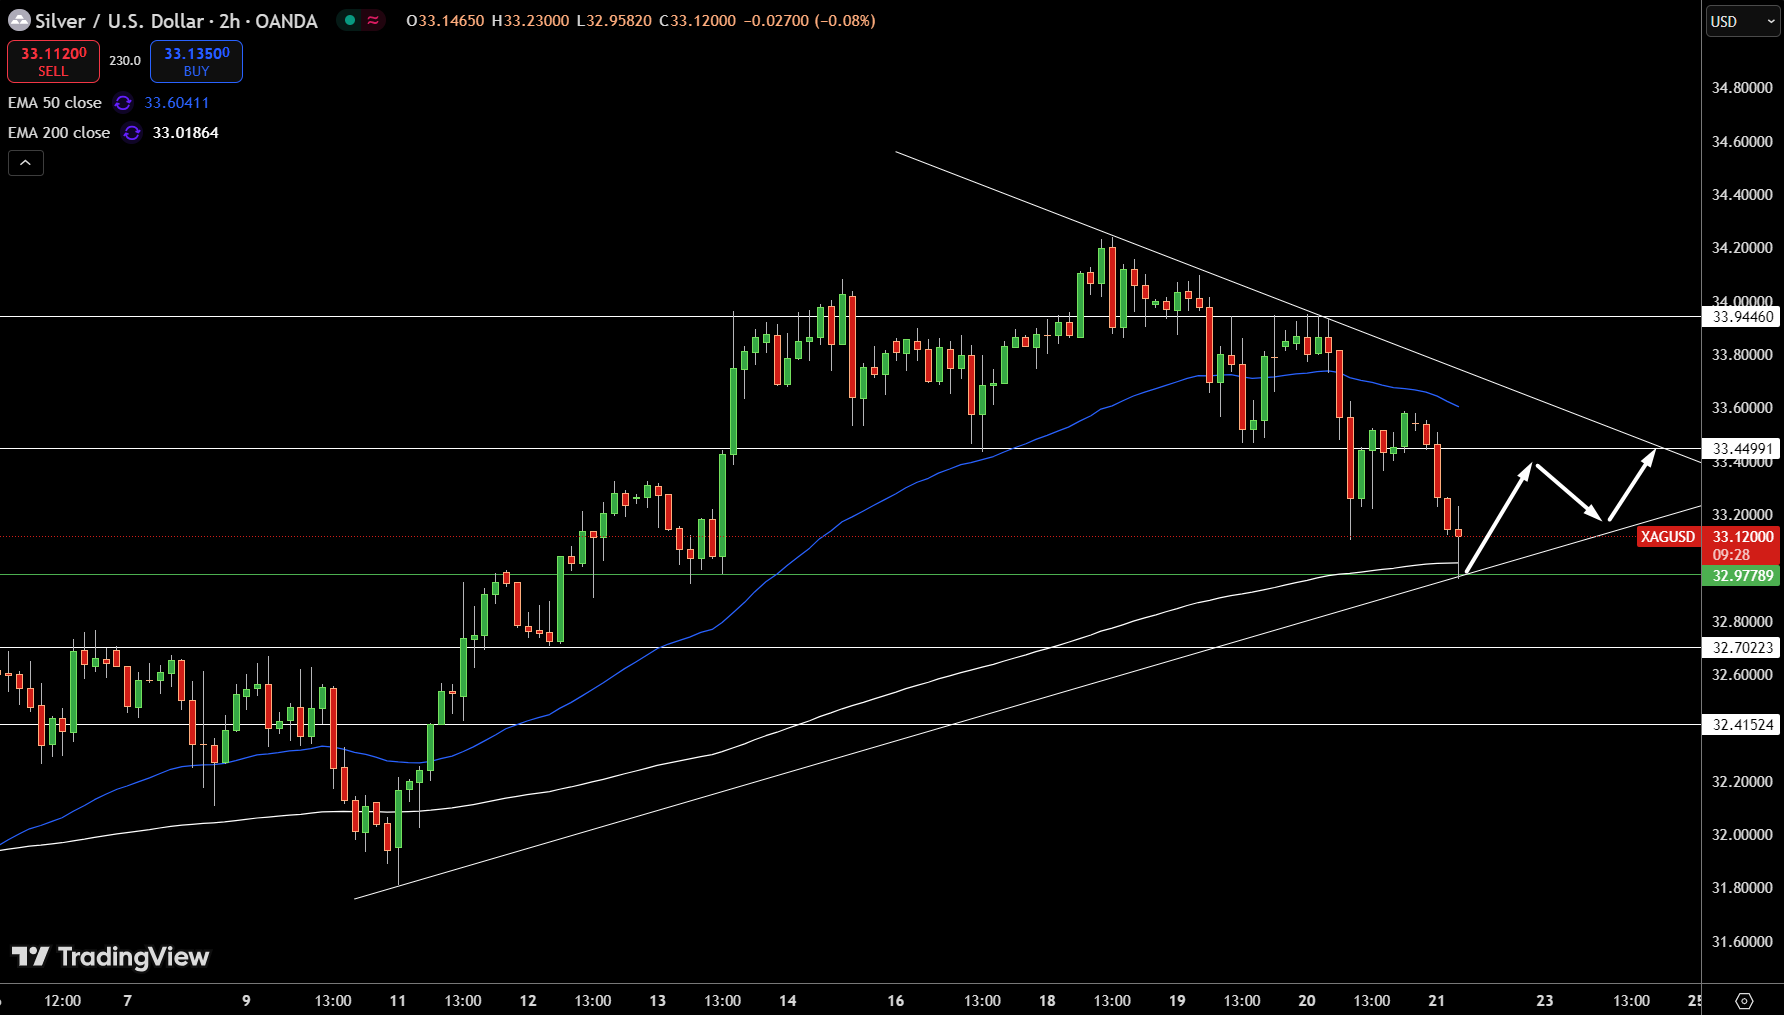Click the red XAGUSD symbol price tag
Screen dimensions: 1784x1015
click(x=1668, y=537)
